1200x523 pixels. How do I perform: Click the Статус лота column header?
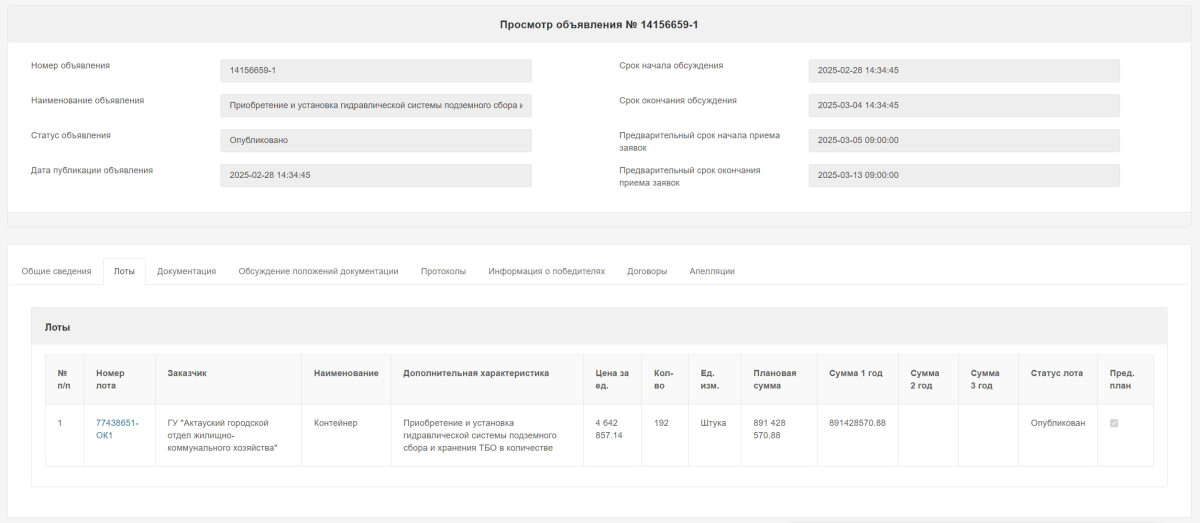1056,373
